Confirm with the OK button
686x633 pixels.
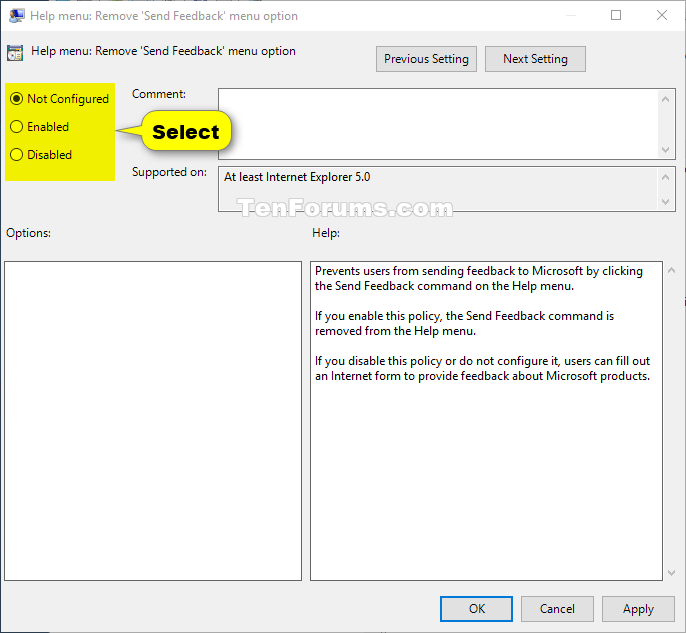coord(476,609)
